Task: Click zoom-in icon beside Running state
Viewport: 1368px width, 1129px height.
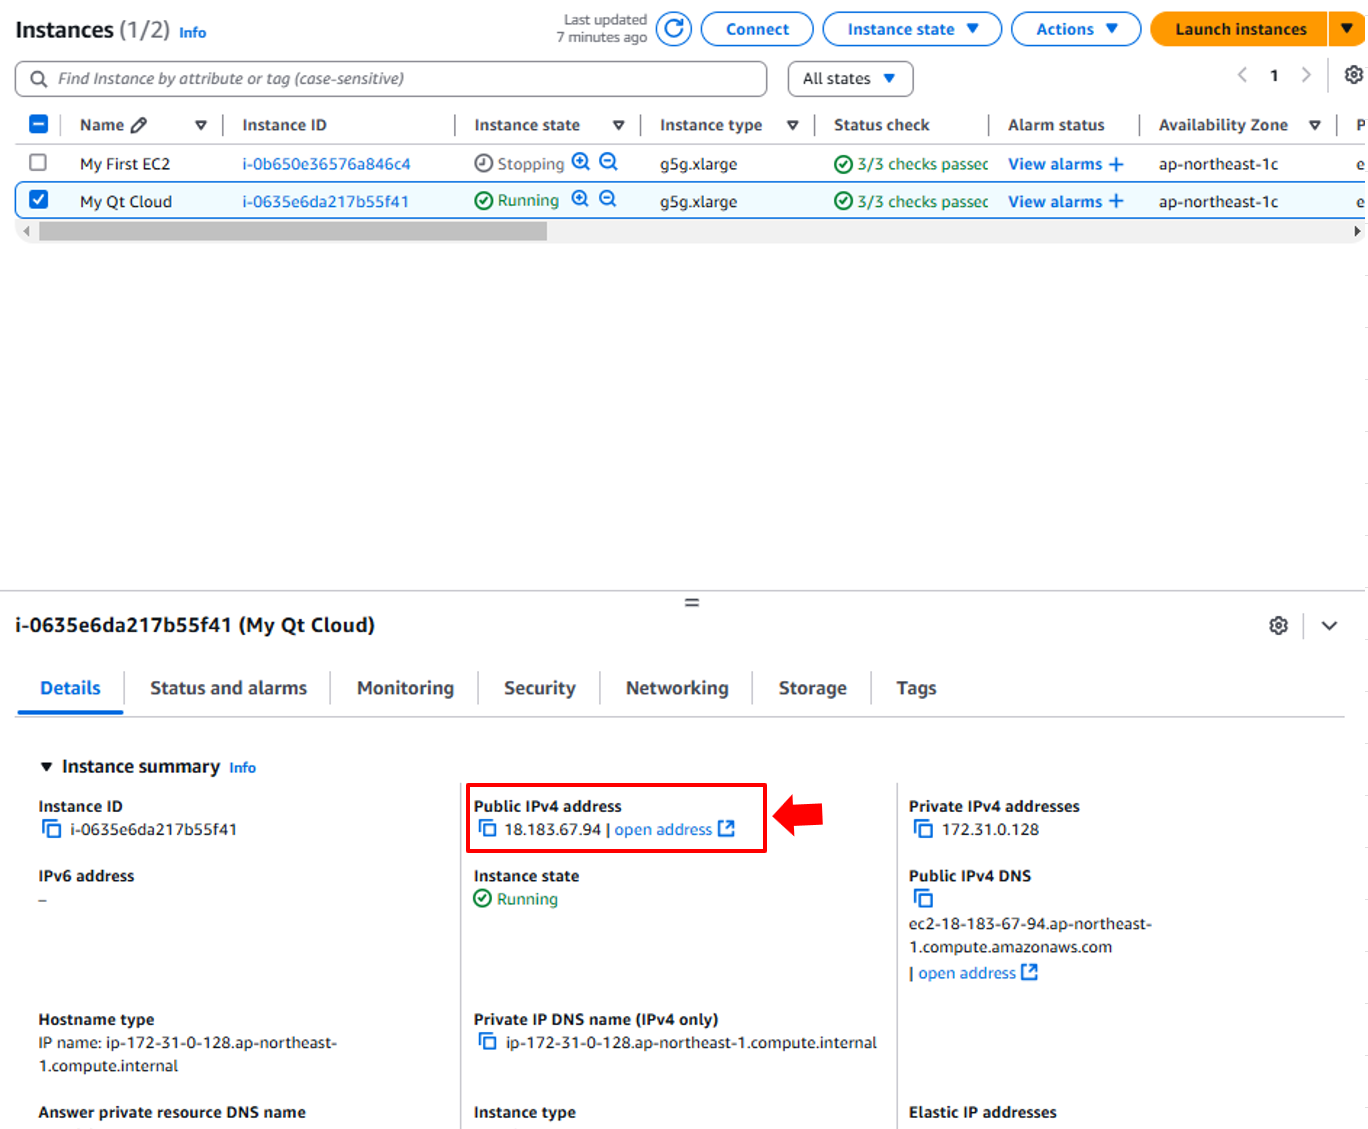Action: pyautogui.click(x=580, y=199)
